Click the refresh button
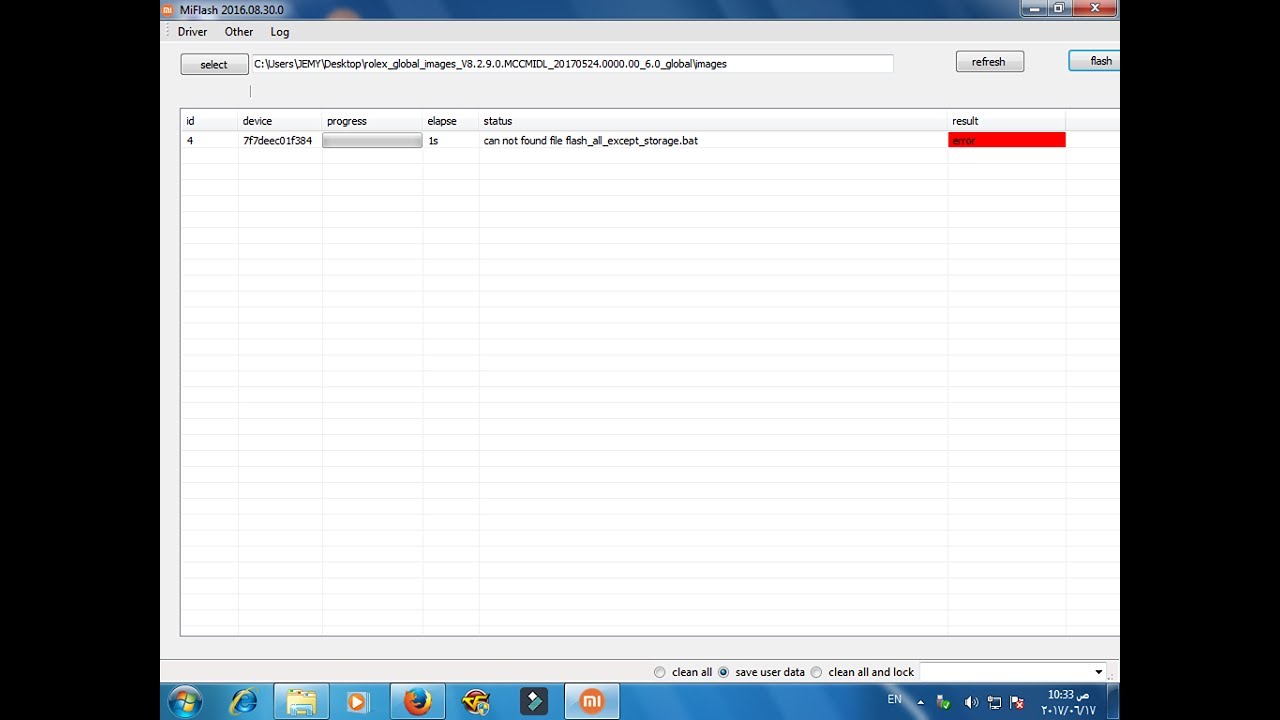 pyautogui.click(x=989, y=62)
